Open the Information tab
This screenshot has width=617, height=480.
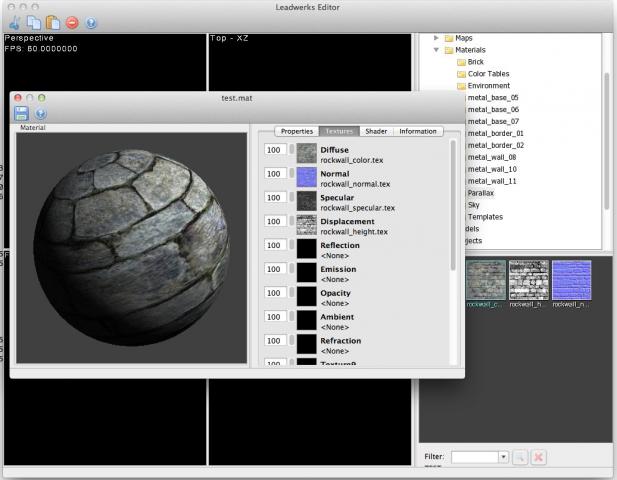point(417,131)
